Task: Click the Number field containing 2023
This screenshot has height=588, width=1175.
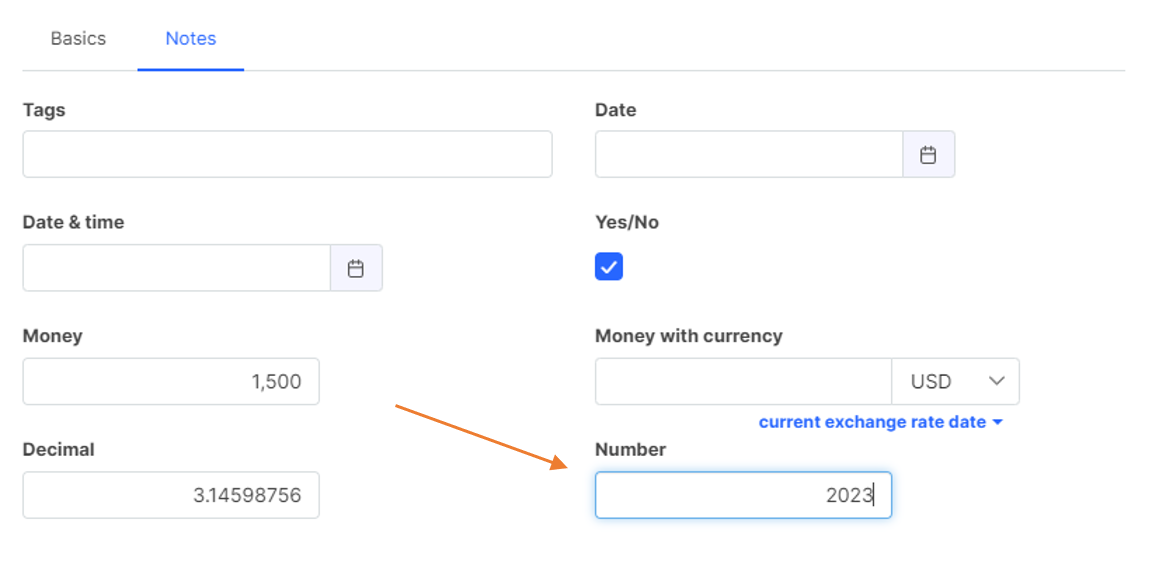Action: 743,495
